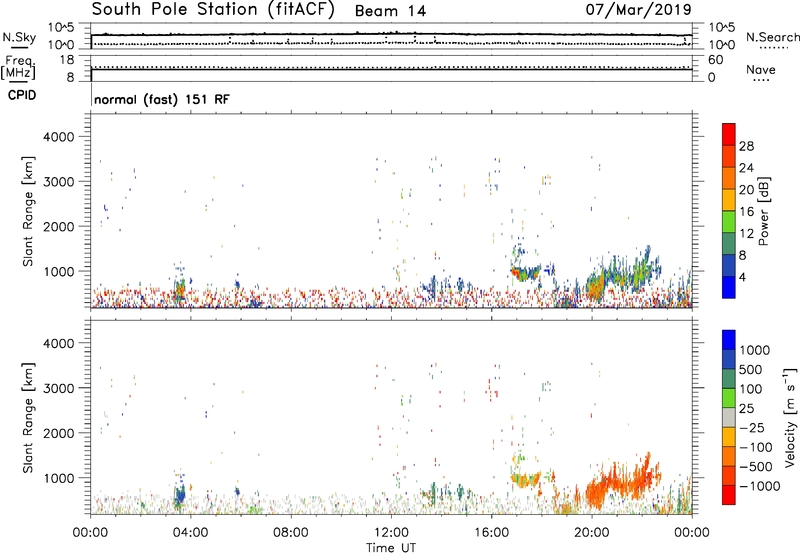Click the blue velocity echo cluster near 03:30
Viewport: 800px width, 554px height.
click(179, 495)
